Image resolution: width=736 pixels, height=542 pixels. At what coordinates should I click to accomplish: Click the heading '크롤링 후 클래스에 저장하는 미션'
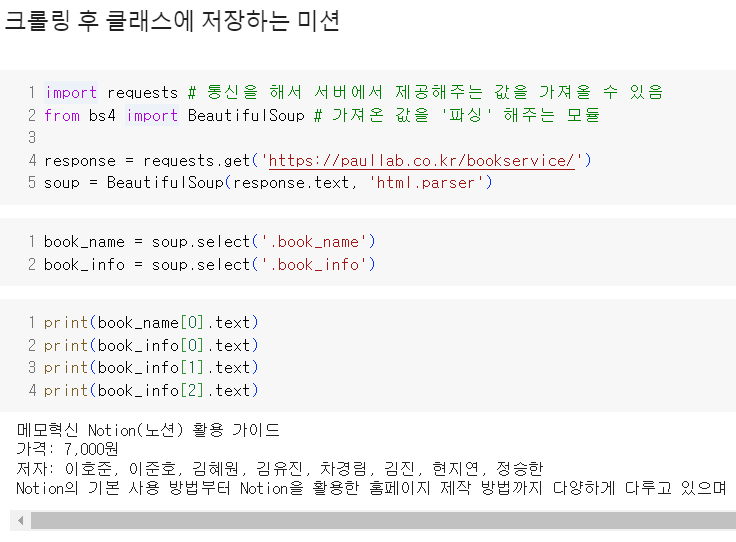[x=172, y=21]
